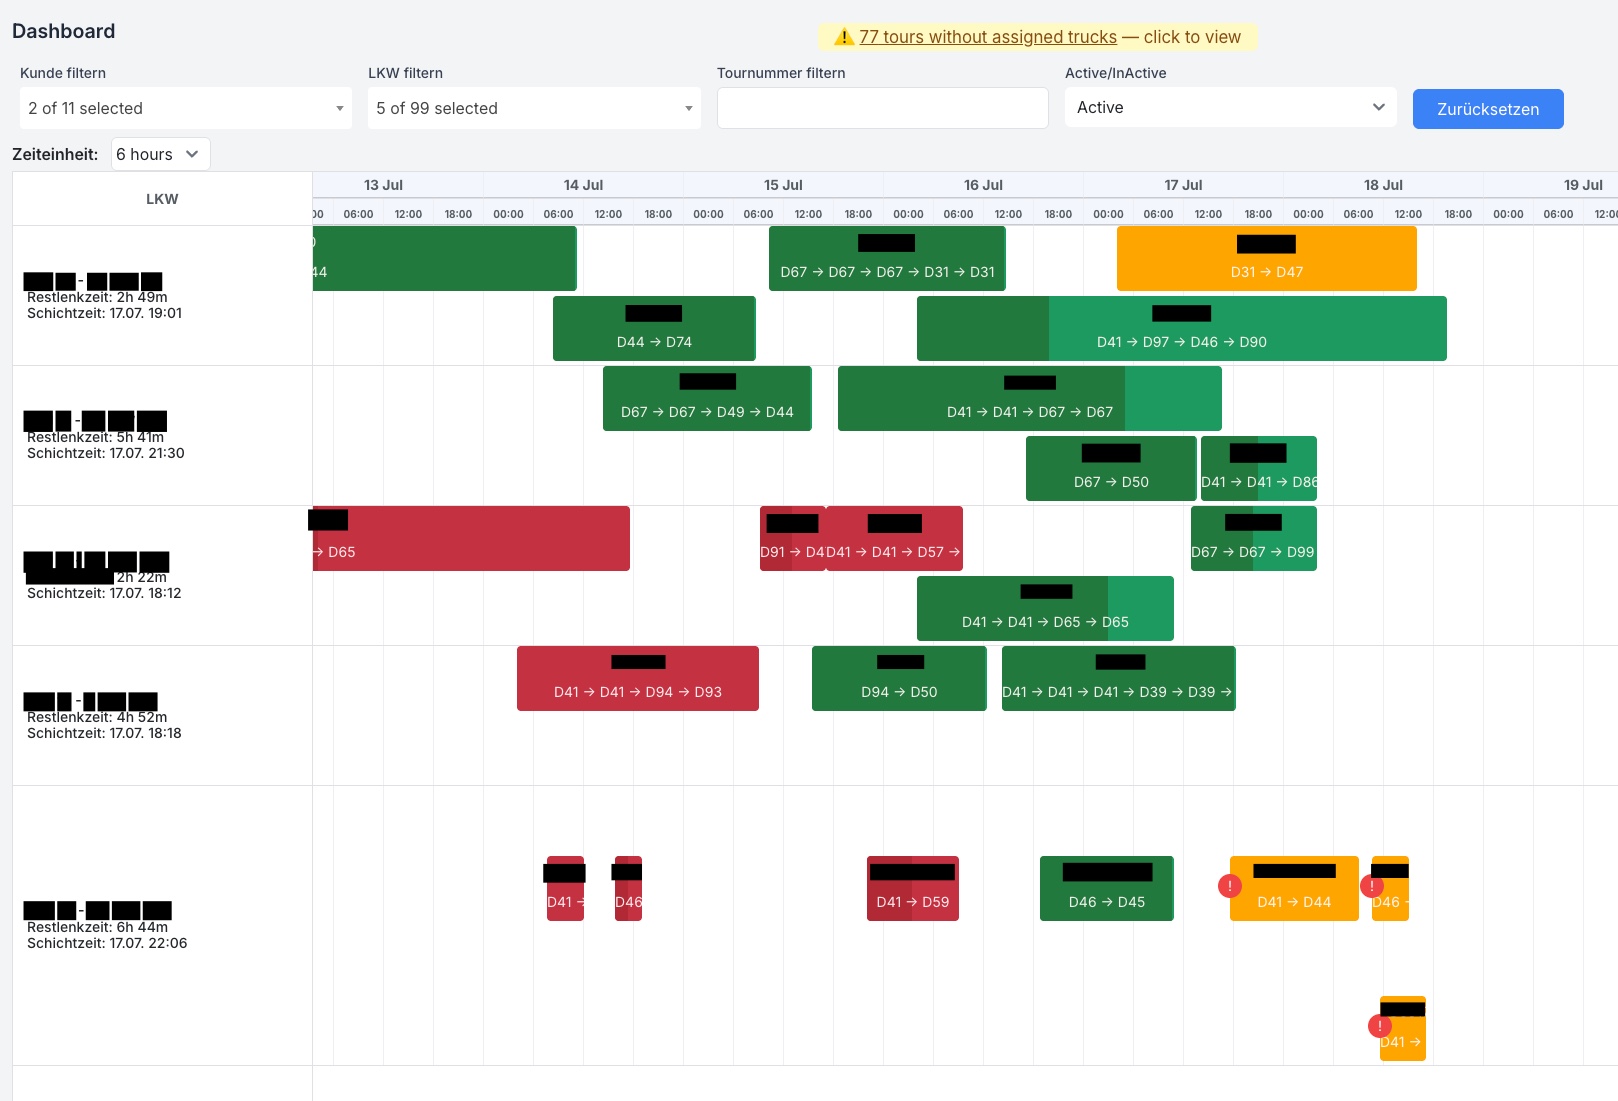Click red alert badge on D41 → D44 tour

click(x=1230, y=886)
